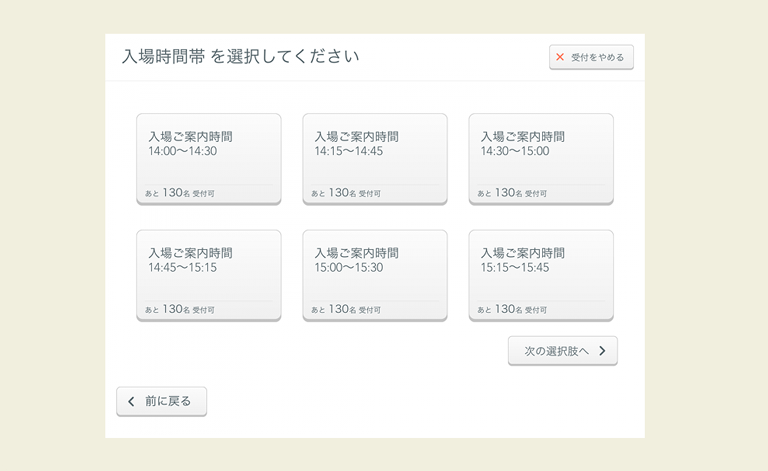Click the 130名 availability footer of the 15:00 slot
This screenshot has height=471, width=768.
point(346,309)
